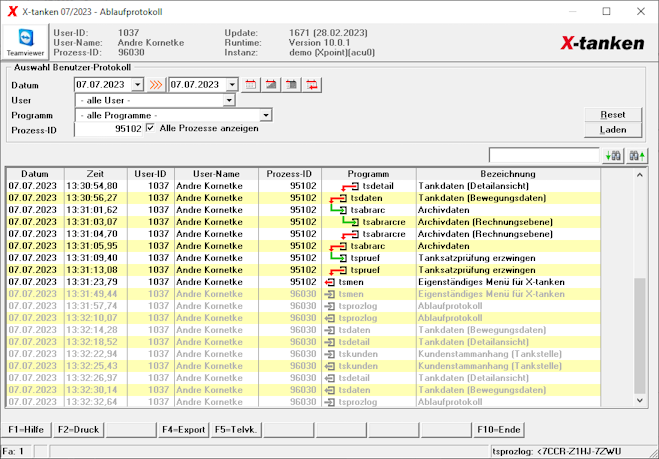The image size is (659, 459).
Task: Click grey icon beside tsprozlog at 13:31:57,74
Action: click(x=330, y=306)
